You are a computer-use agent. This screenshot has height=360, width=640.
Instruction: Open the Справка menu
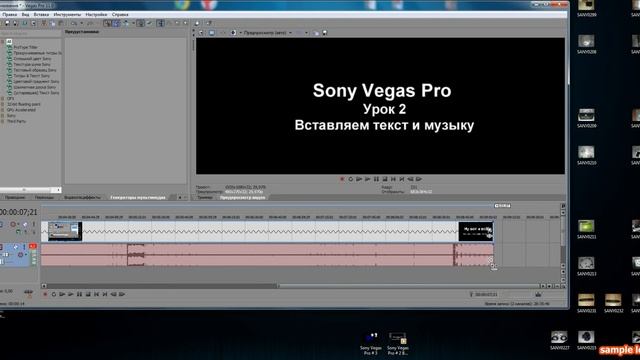click(120, 14)
